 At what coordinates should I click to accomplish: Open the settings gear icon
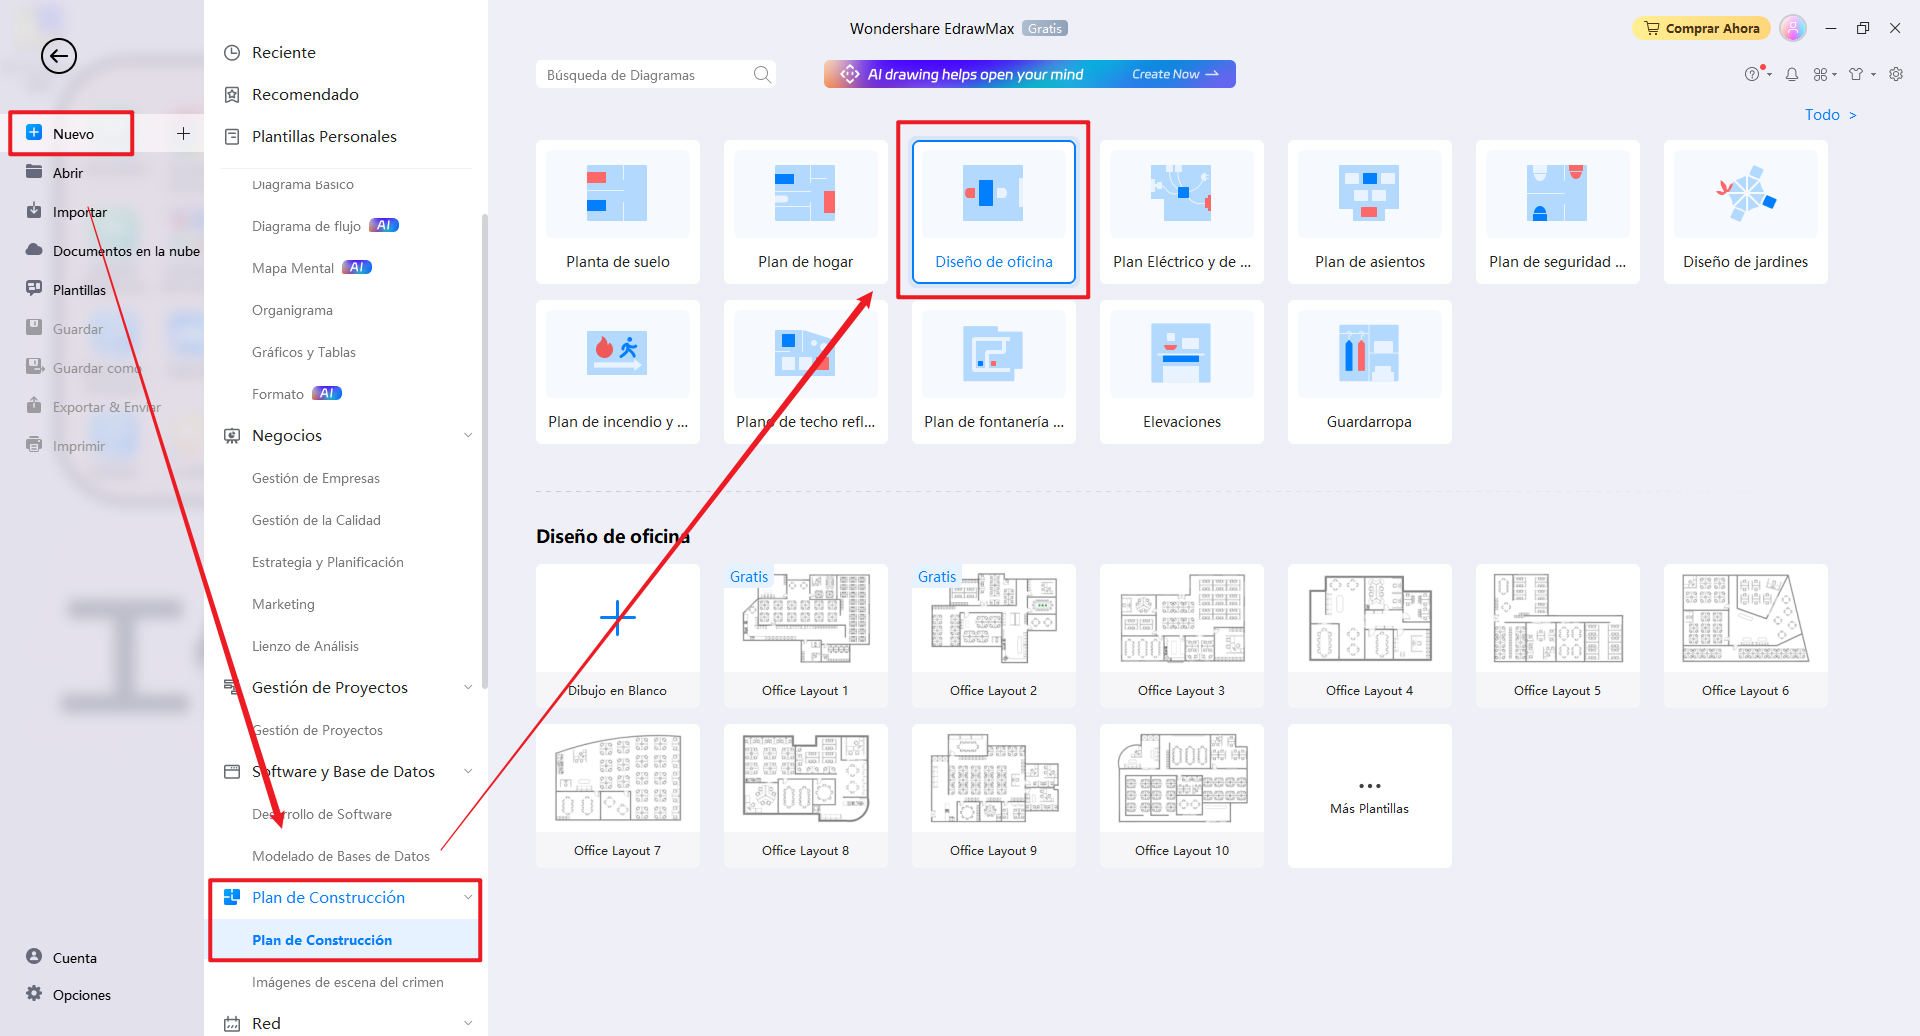tap(1896, 75)
